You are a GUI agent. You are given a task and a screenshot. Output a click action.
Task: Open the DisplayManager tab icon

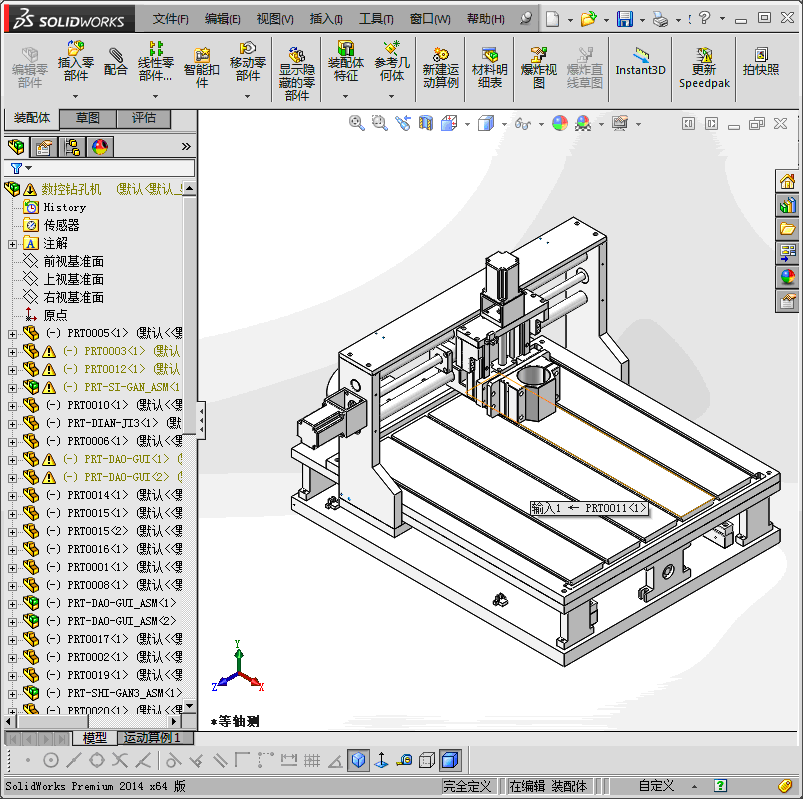click(x=100, y=147)
